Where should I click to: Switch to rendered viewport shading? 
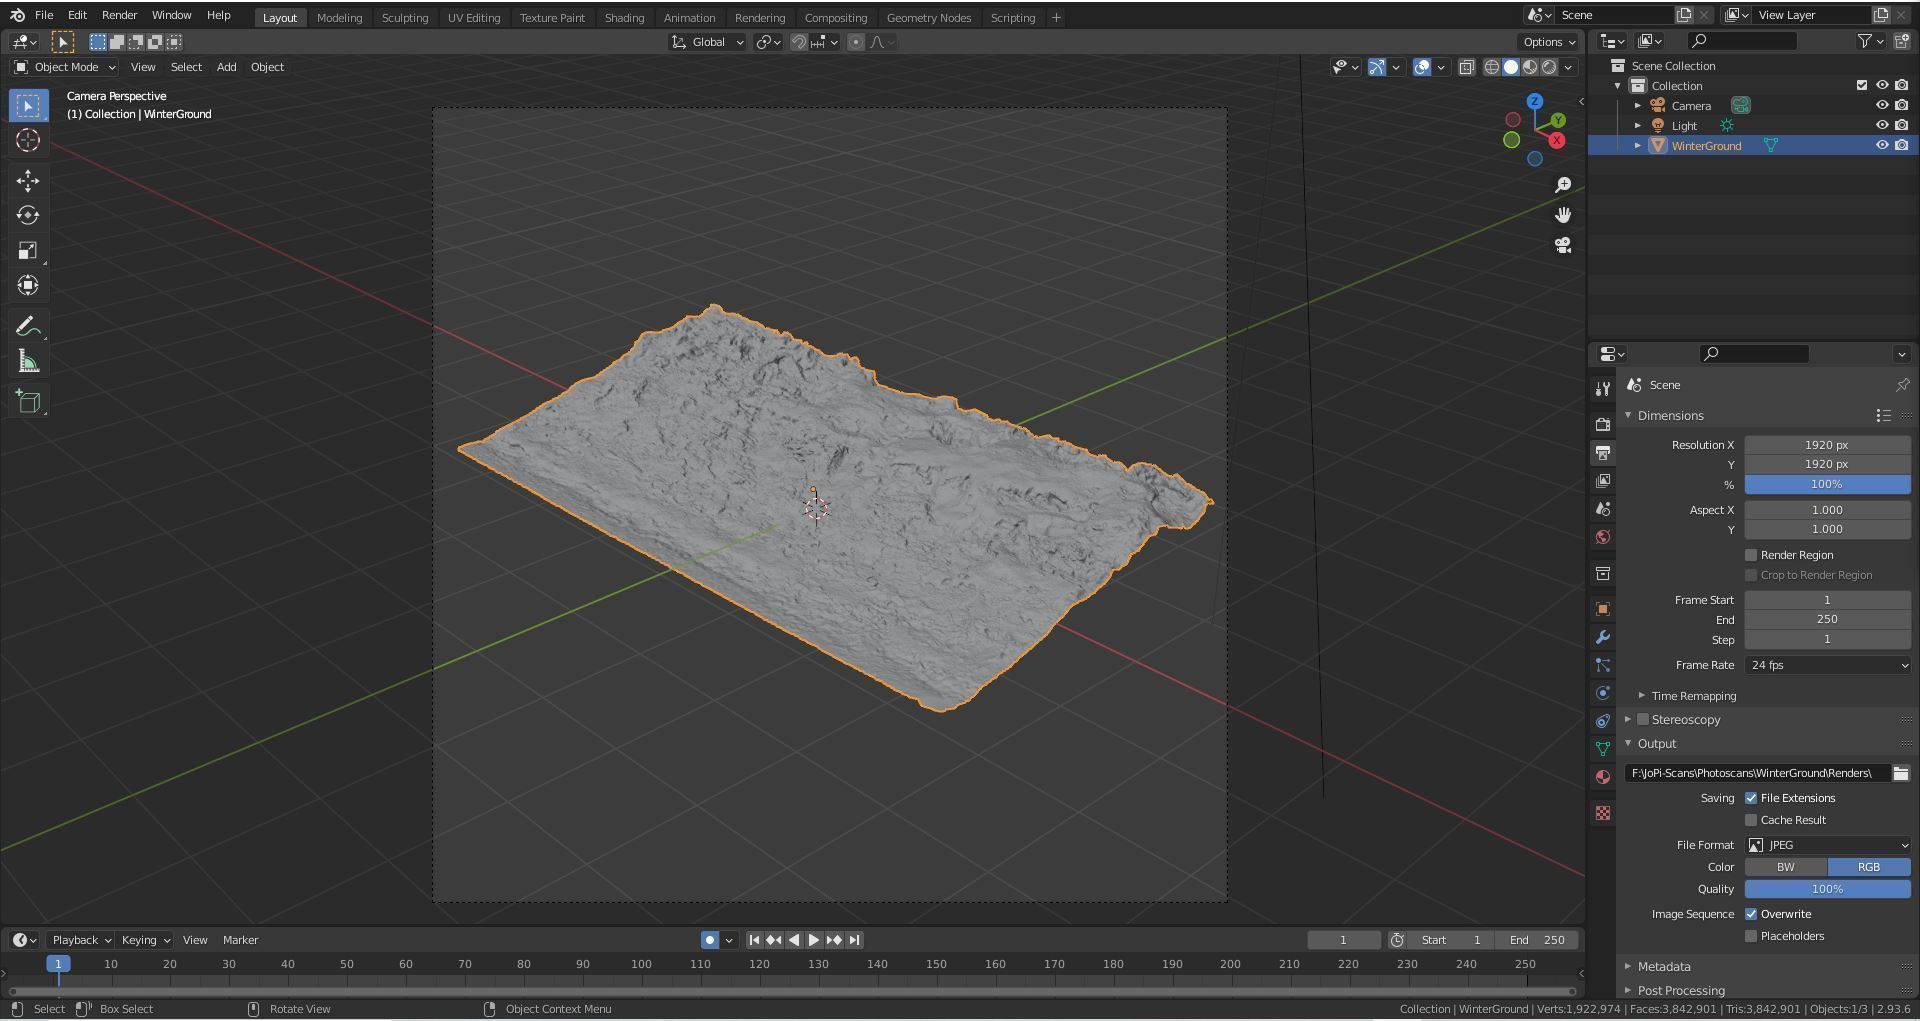coord(1549,67)
